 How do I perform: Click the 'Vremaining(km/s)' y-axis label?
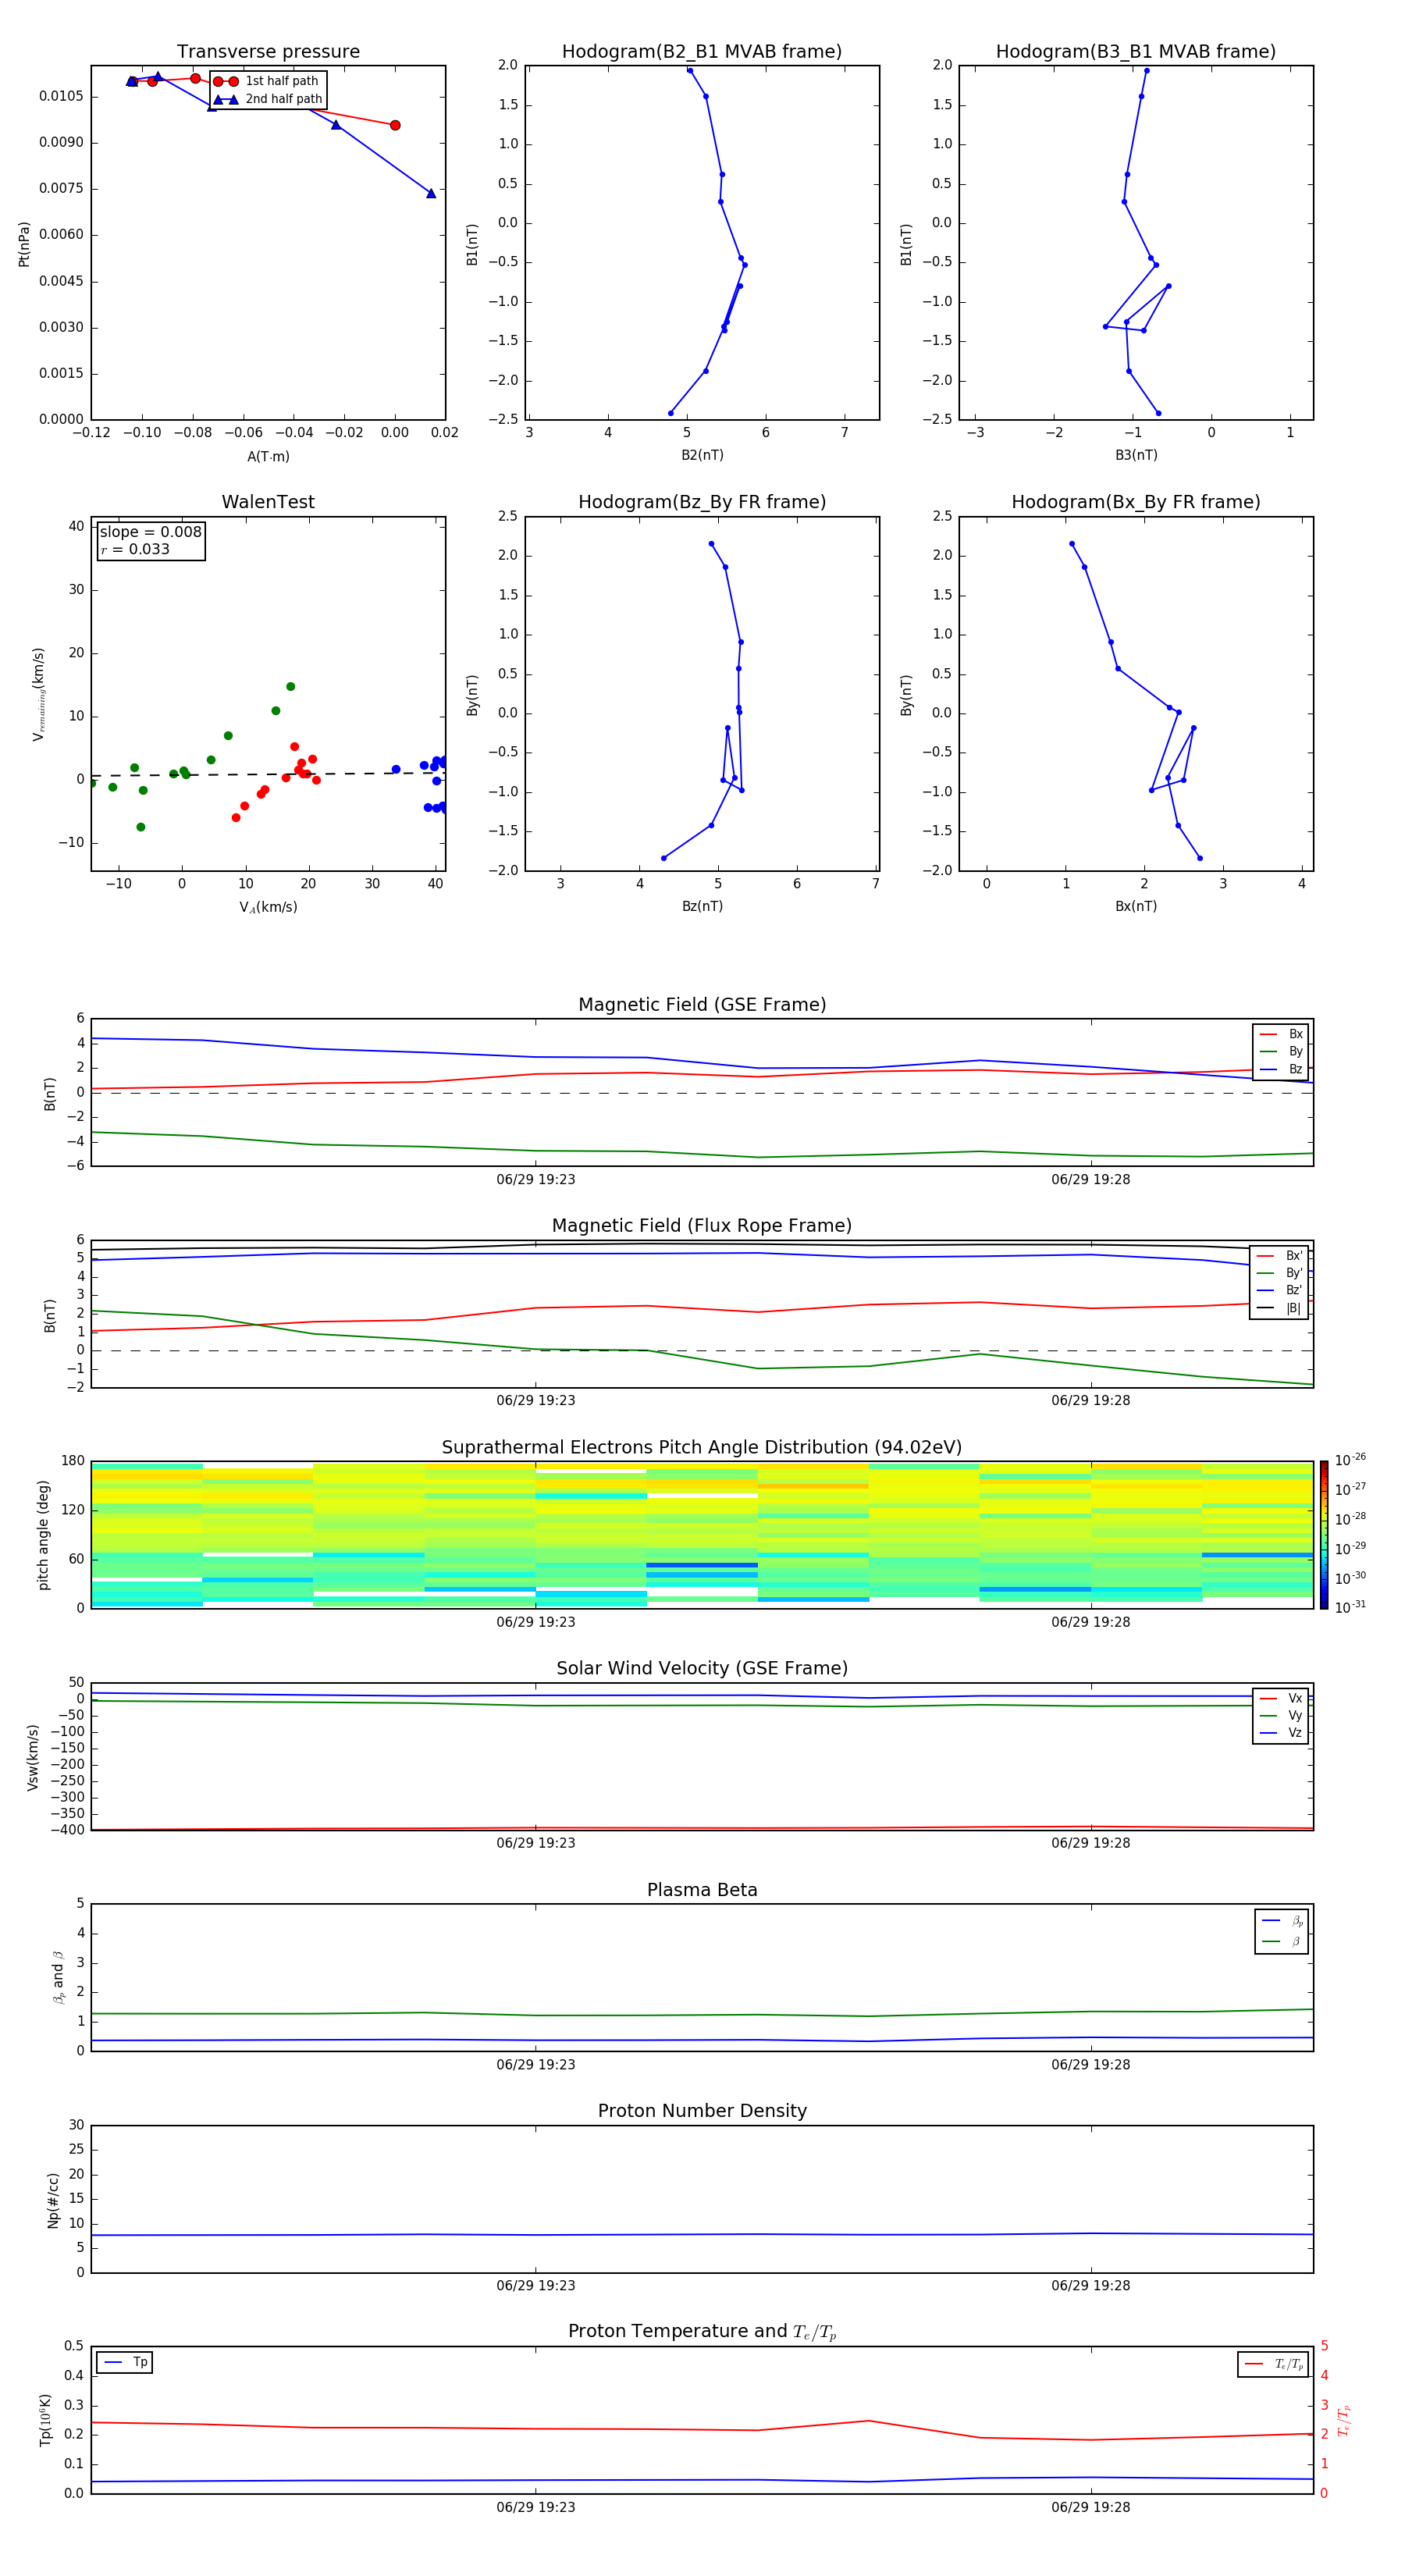pos(39,694)
